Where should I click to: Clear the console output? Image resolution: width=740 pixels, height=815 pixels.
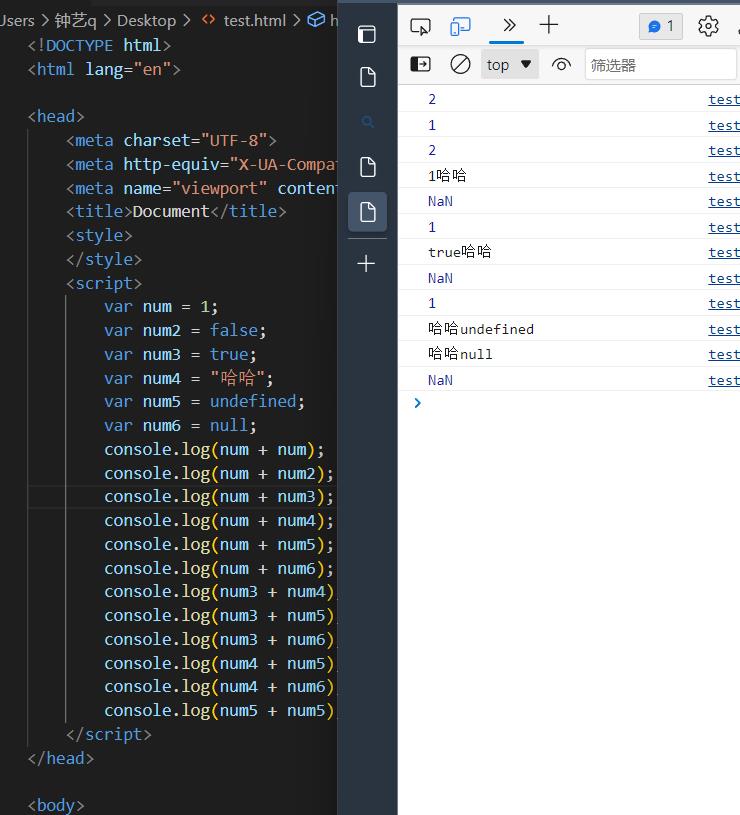(460, 64)
